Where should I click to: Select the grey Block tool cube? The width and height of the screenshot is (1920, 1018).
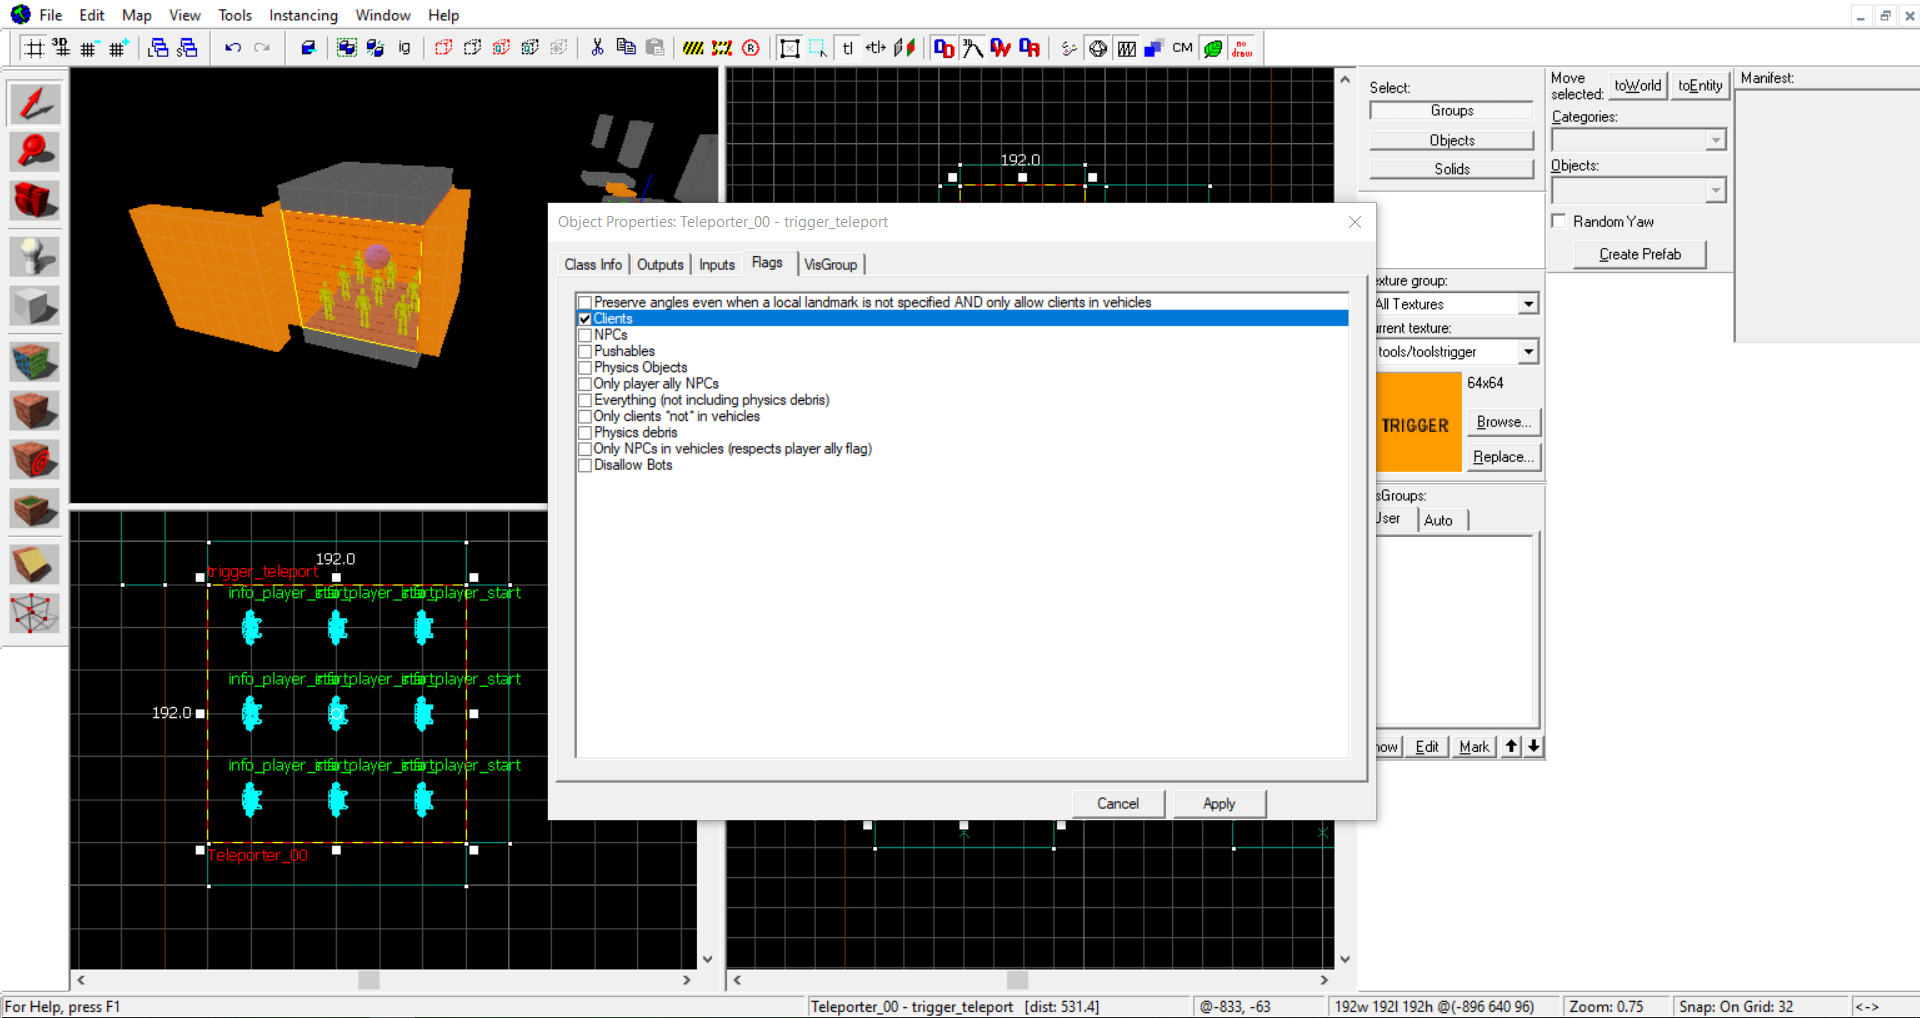point(35,306)
